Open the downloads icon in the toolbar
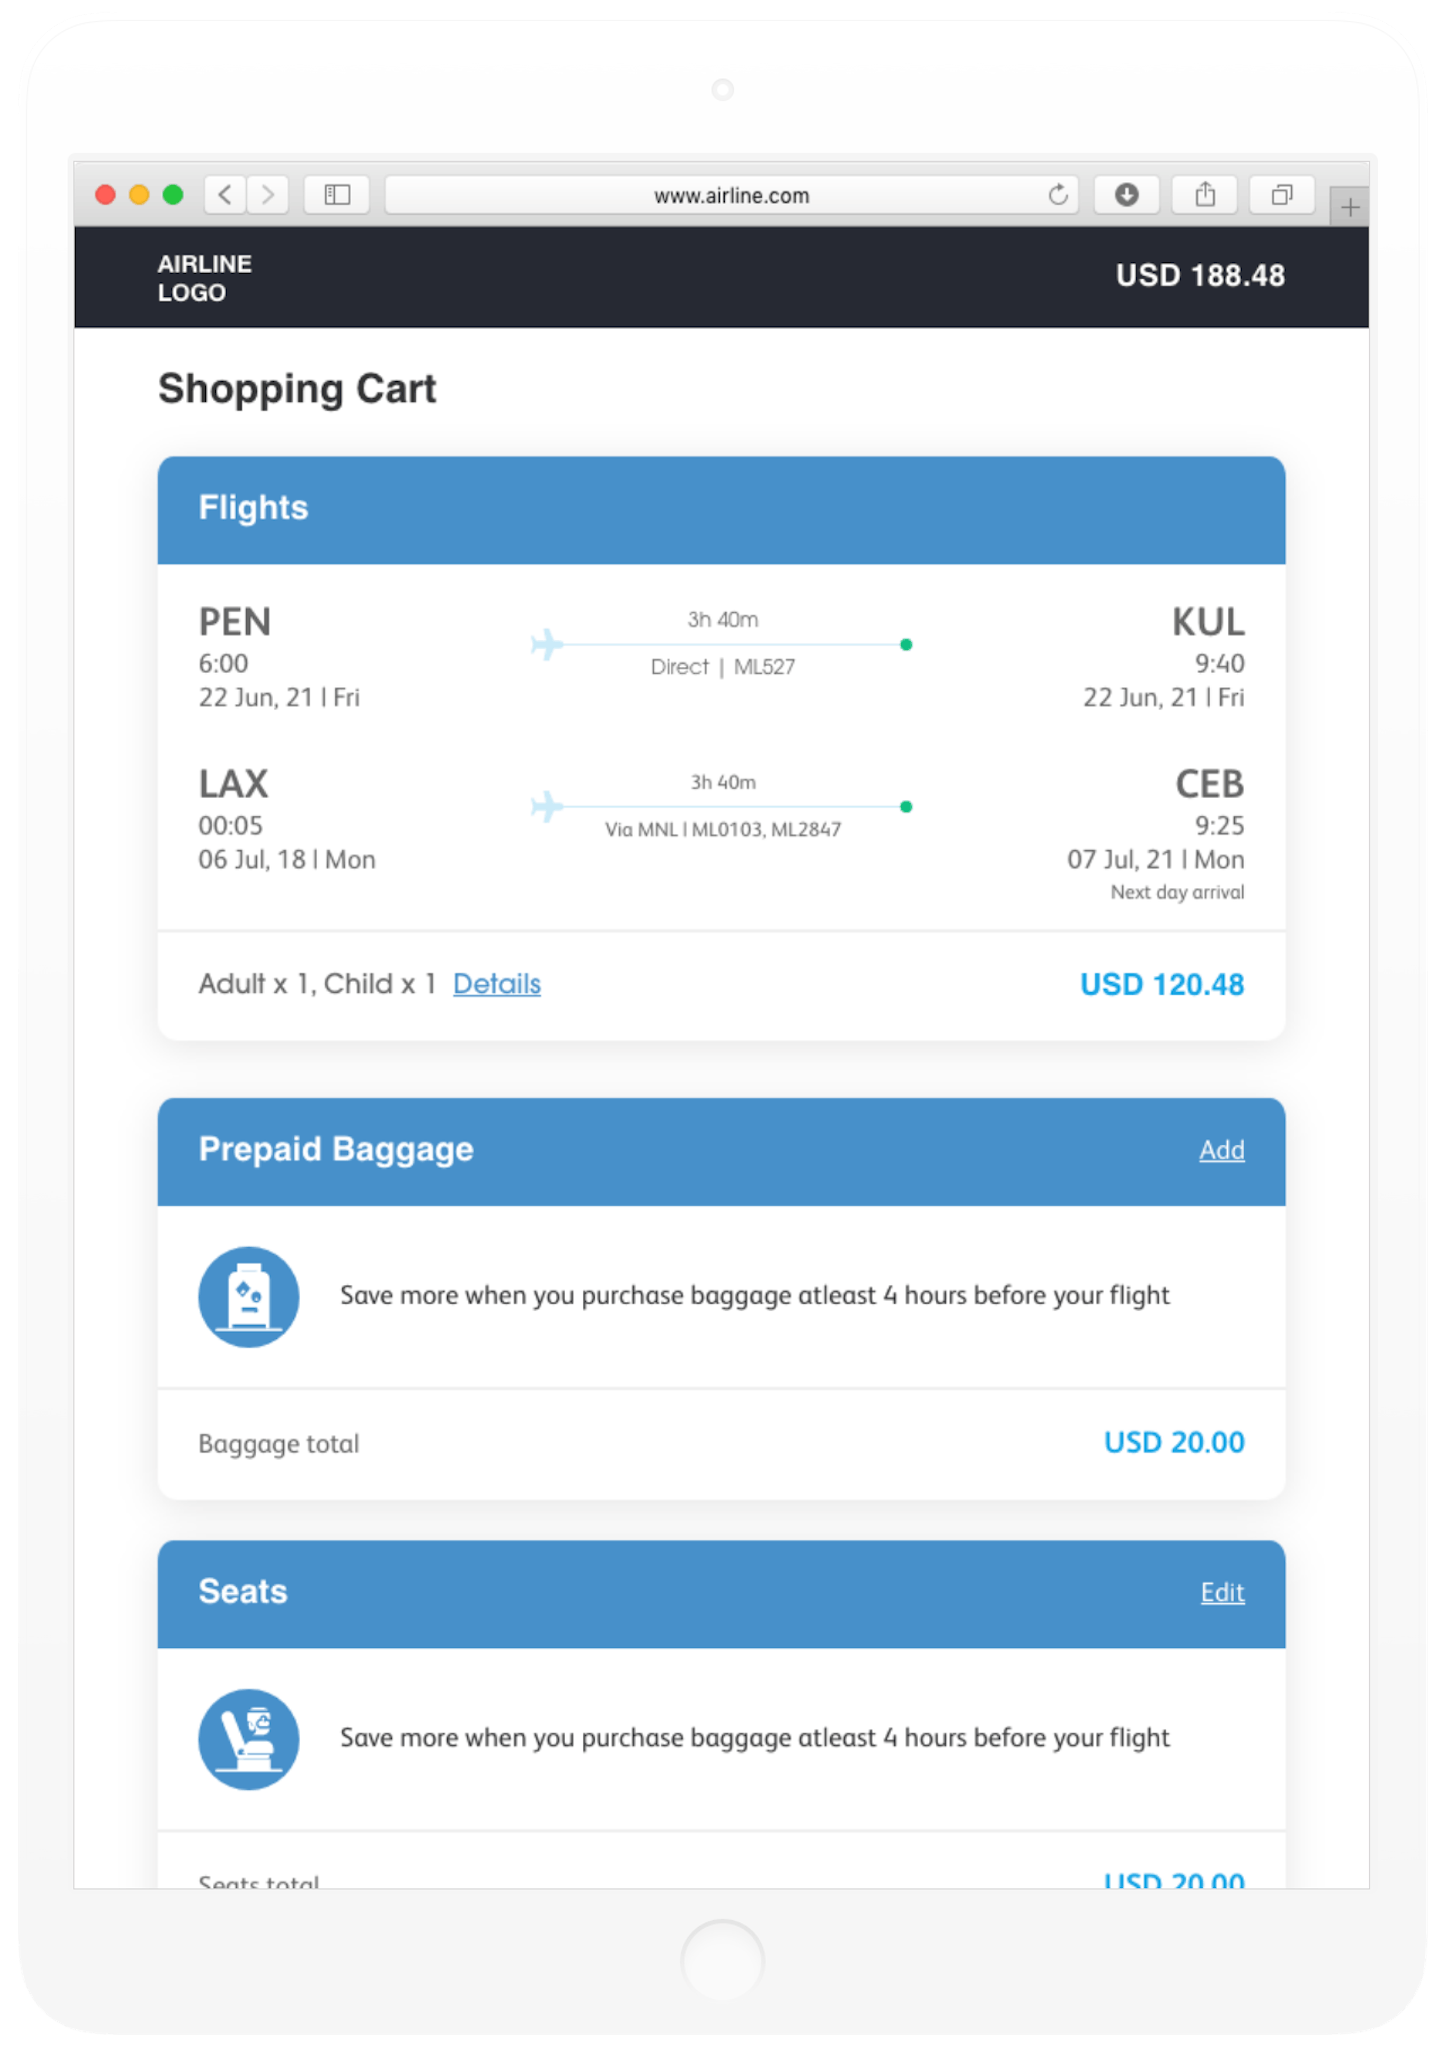 pos(1127,194)
